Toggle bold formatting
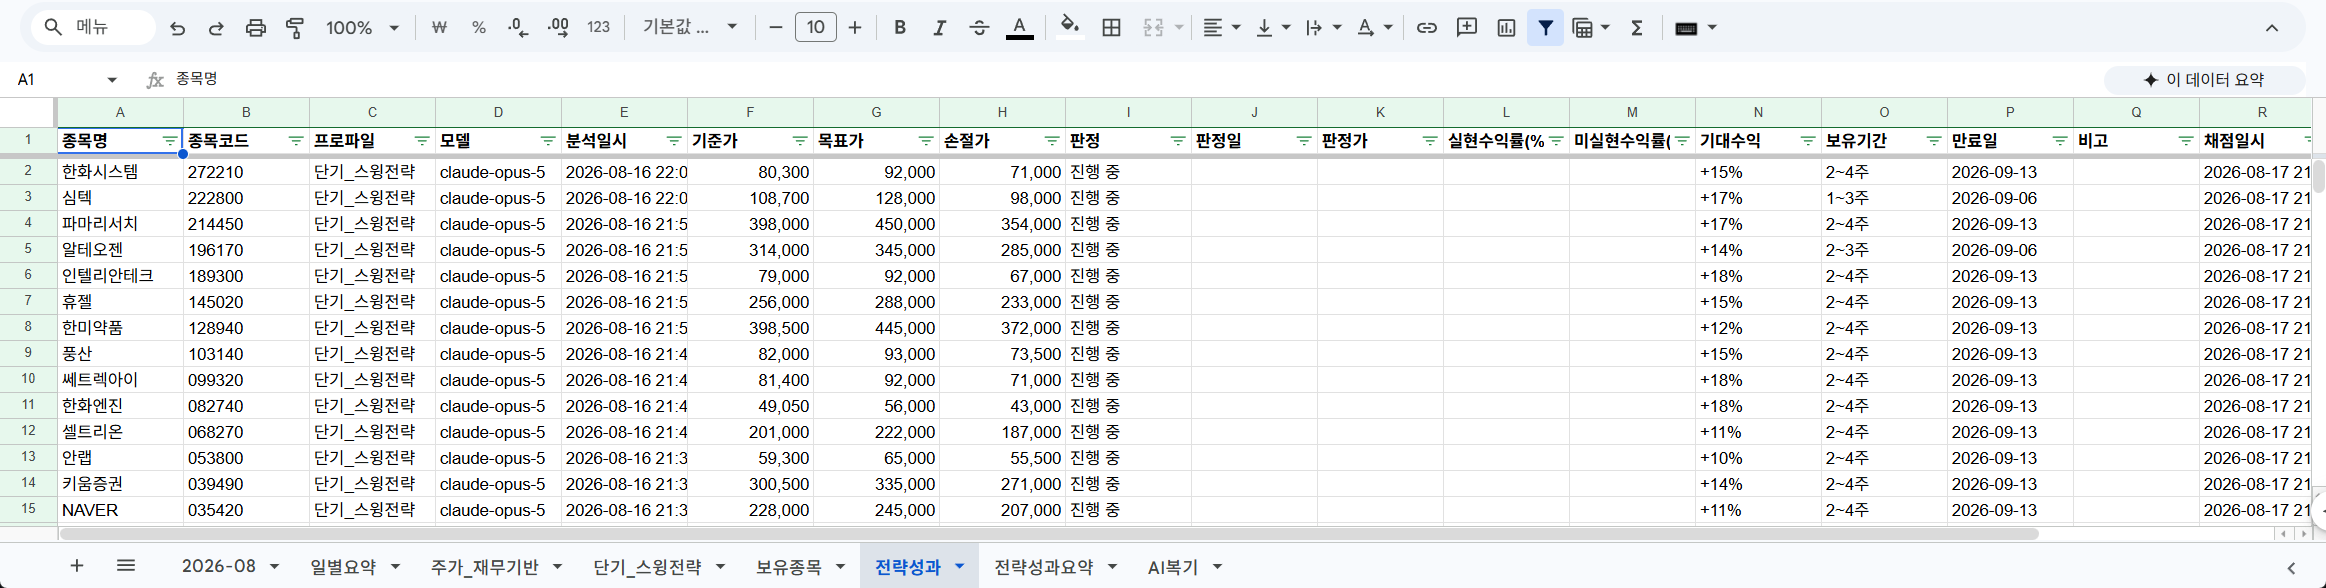Viewport: 2326px width, 588px height. [x=900, y=28]
